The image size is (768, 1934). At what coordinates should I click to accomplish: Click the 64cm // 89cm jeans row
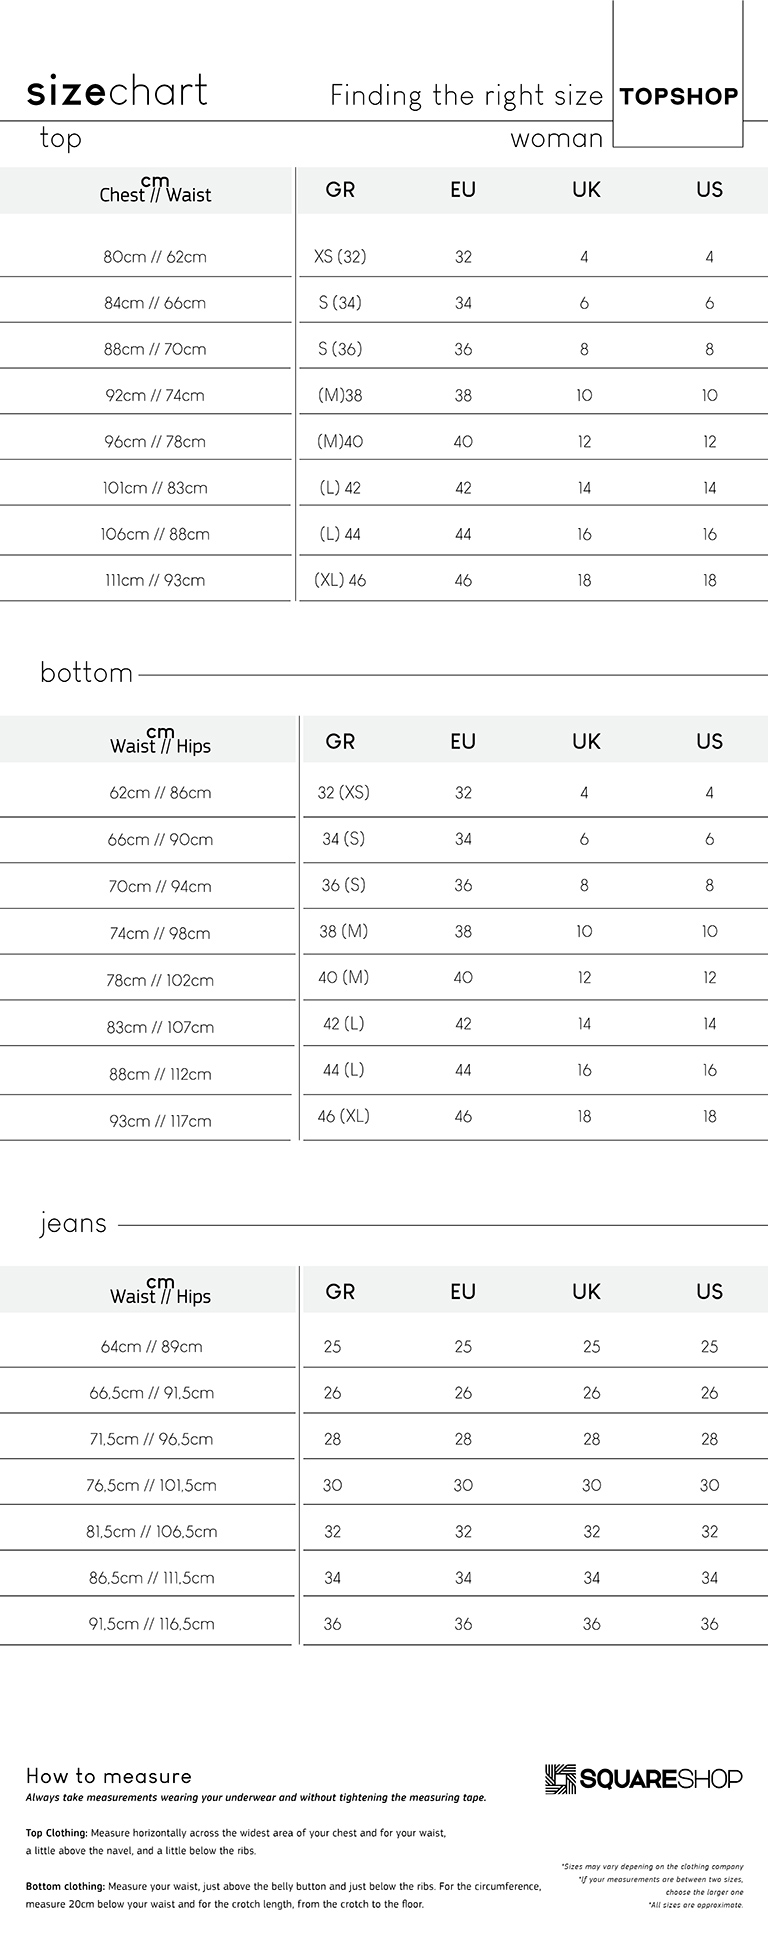tap(384, 1346)
